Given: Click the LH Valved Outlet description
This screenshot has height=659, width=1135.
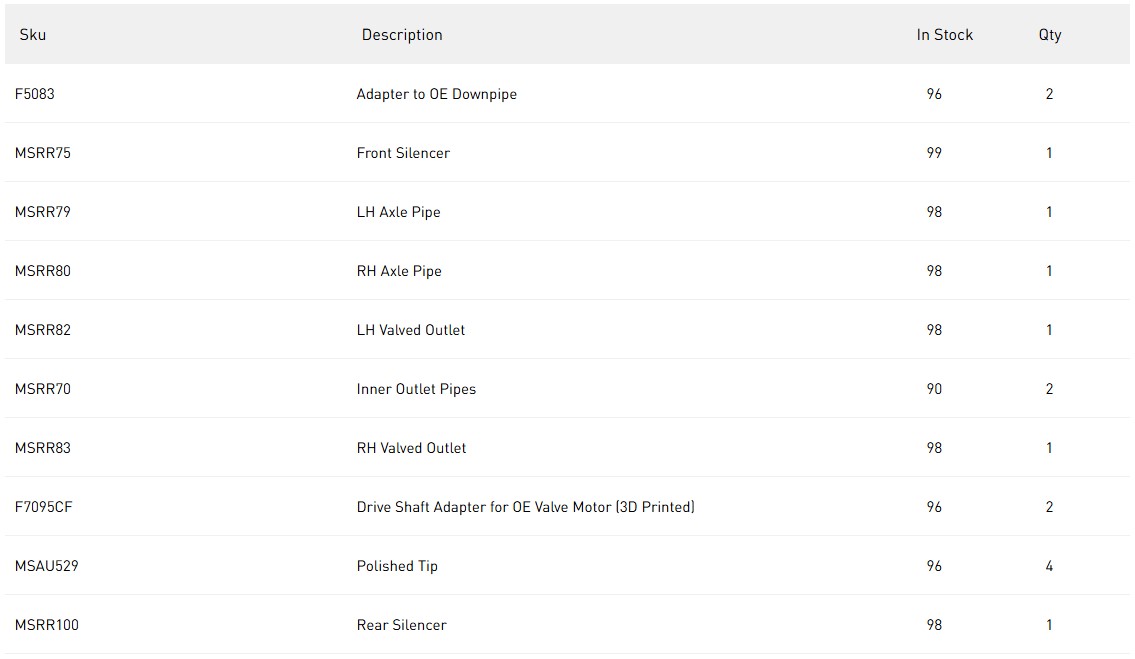Looking at the screenshot, I should [410, 330].
